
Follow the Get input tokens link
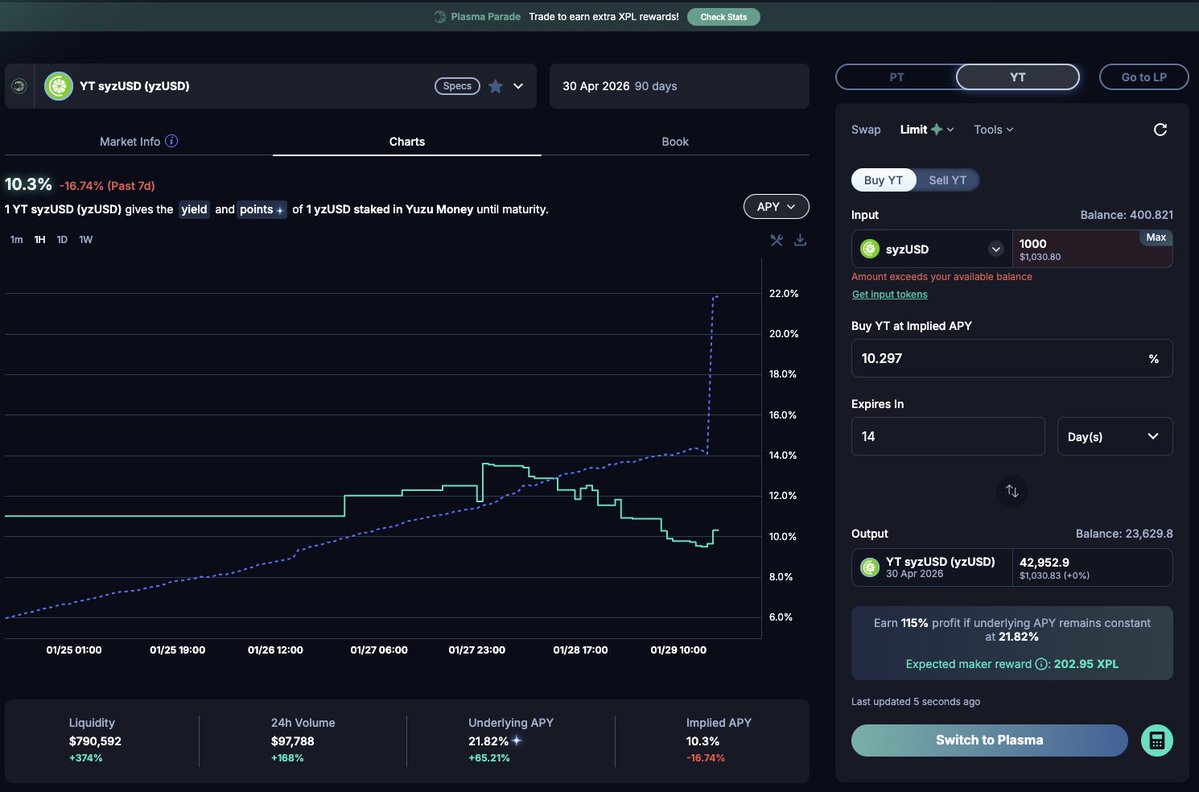pyautogui.click(x=889, y=294)
